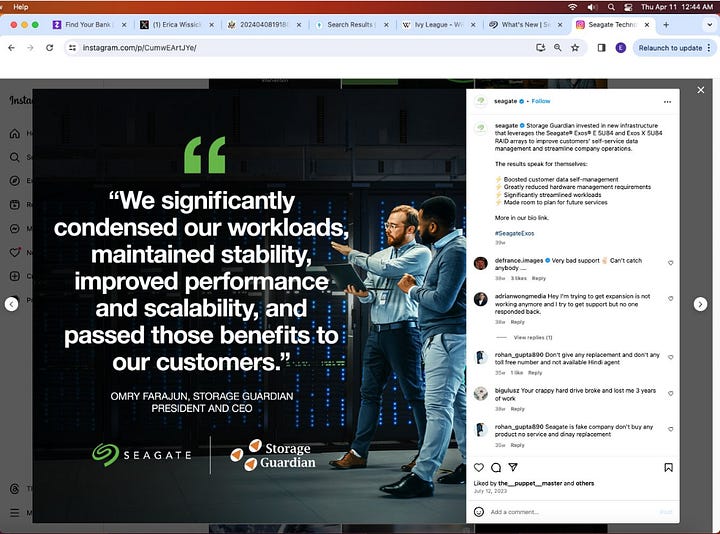
Task: Open Notifications heart in sidebar
Action: point(15,253)
